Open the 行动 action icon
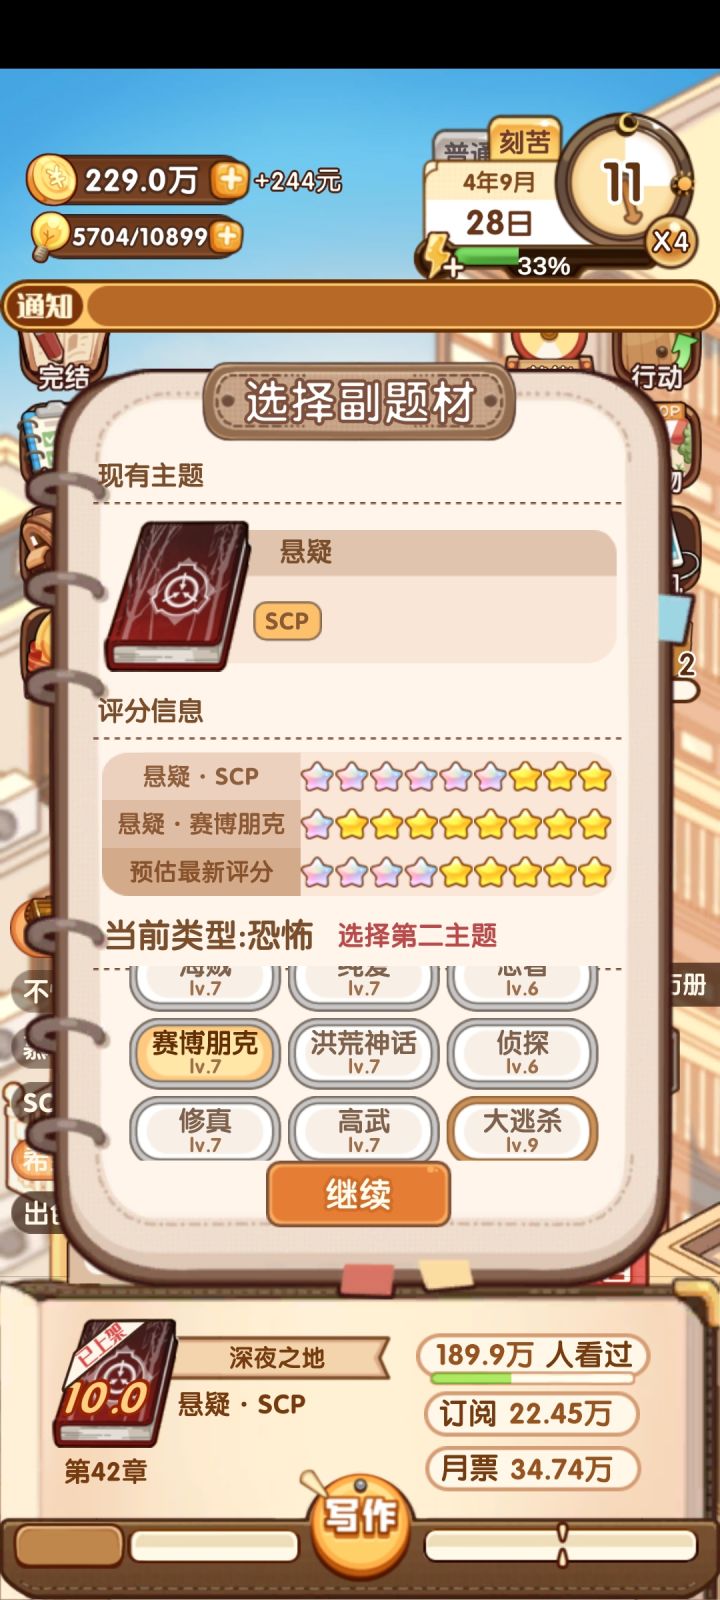Viewport: 720px width, 1600px height. click(x=656, y=362)
